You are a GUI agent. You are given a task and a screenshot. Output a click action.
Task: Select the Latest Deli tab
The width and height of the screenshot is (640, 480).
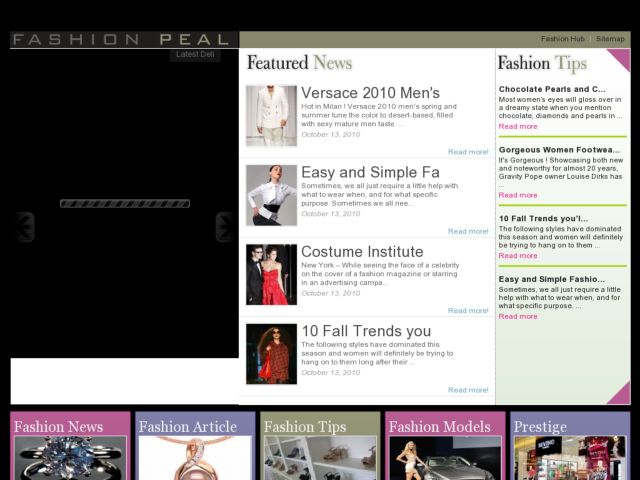[x=195, y=55]
